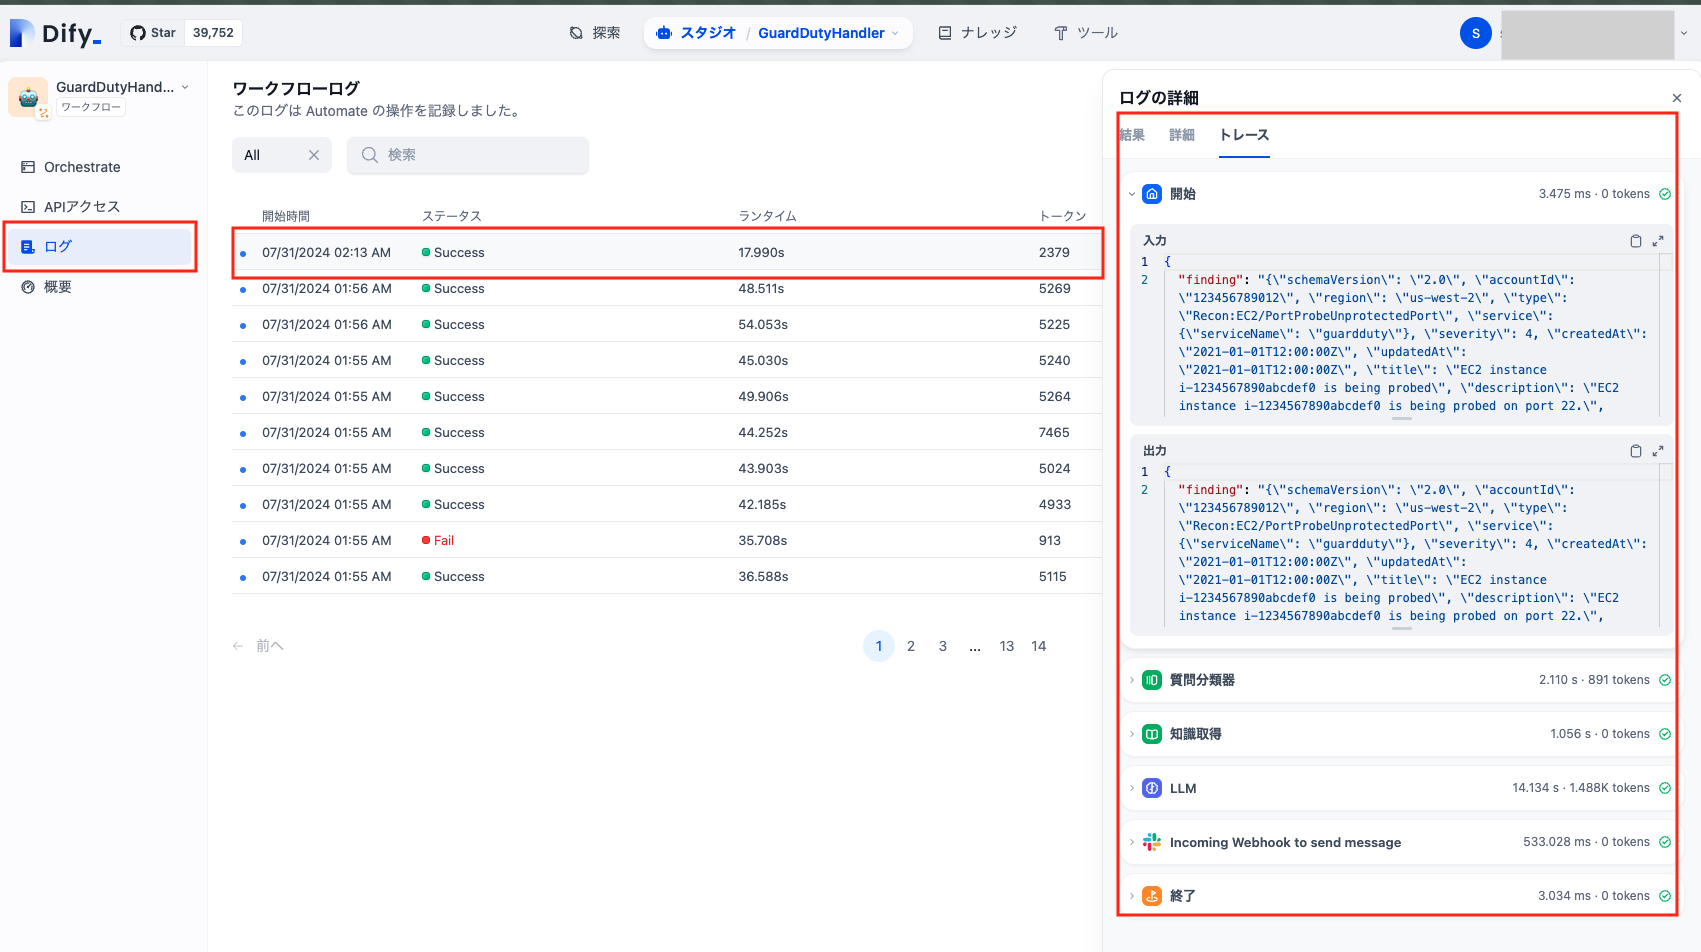The width and height of the screenshot is (1701, 952).
Task: Go to page 13 of logs
Action: coord(1007,646)
